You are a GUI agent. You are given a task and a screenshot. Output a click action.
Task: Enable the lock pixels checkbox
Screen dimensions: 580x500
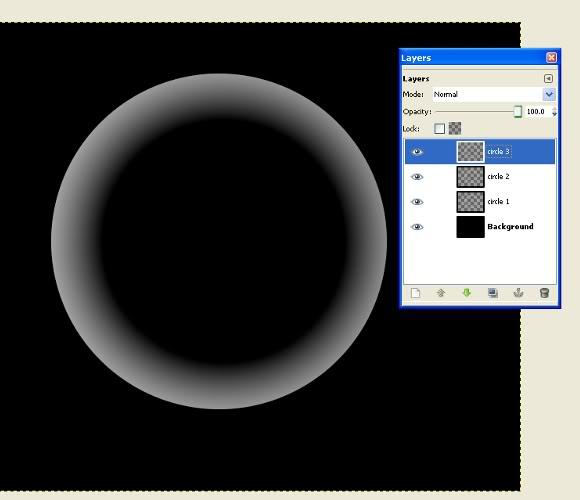439,129
